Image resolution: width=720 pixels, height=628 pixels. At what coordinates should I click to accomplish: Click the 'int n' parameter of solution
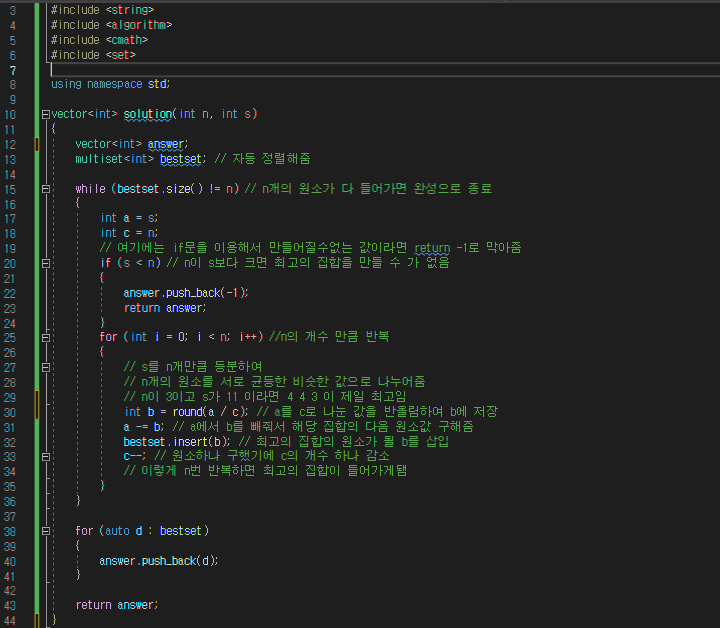[x=194, y=114]
